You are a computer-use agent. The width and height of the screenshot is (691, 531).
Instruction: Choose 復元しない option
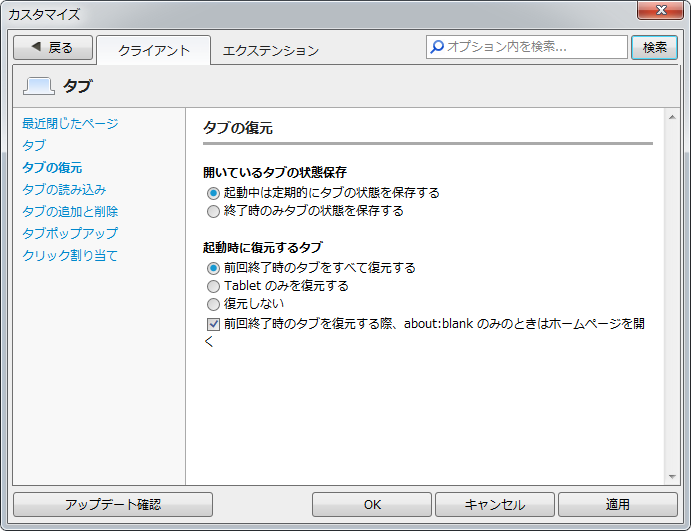tap(213, 304)
